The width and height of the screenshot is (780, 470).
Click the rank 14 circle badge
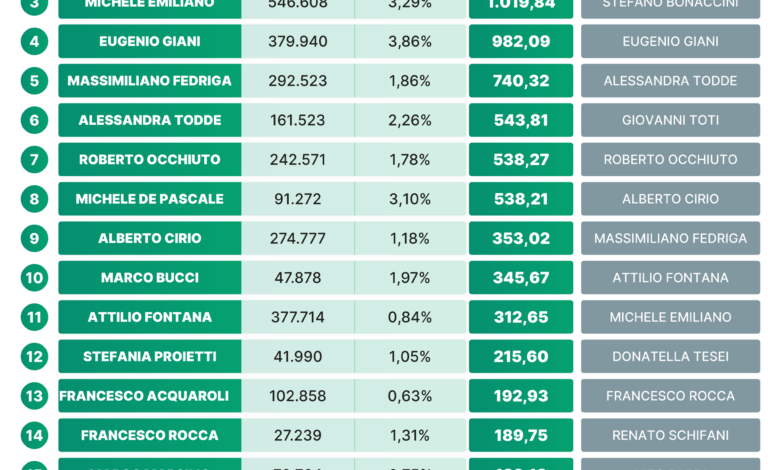pyautogui.click(x=34, y=435)
